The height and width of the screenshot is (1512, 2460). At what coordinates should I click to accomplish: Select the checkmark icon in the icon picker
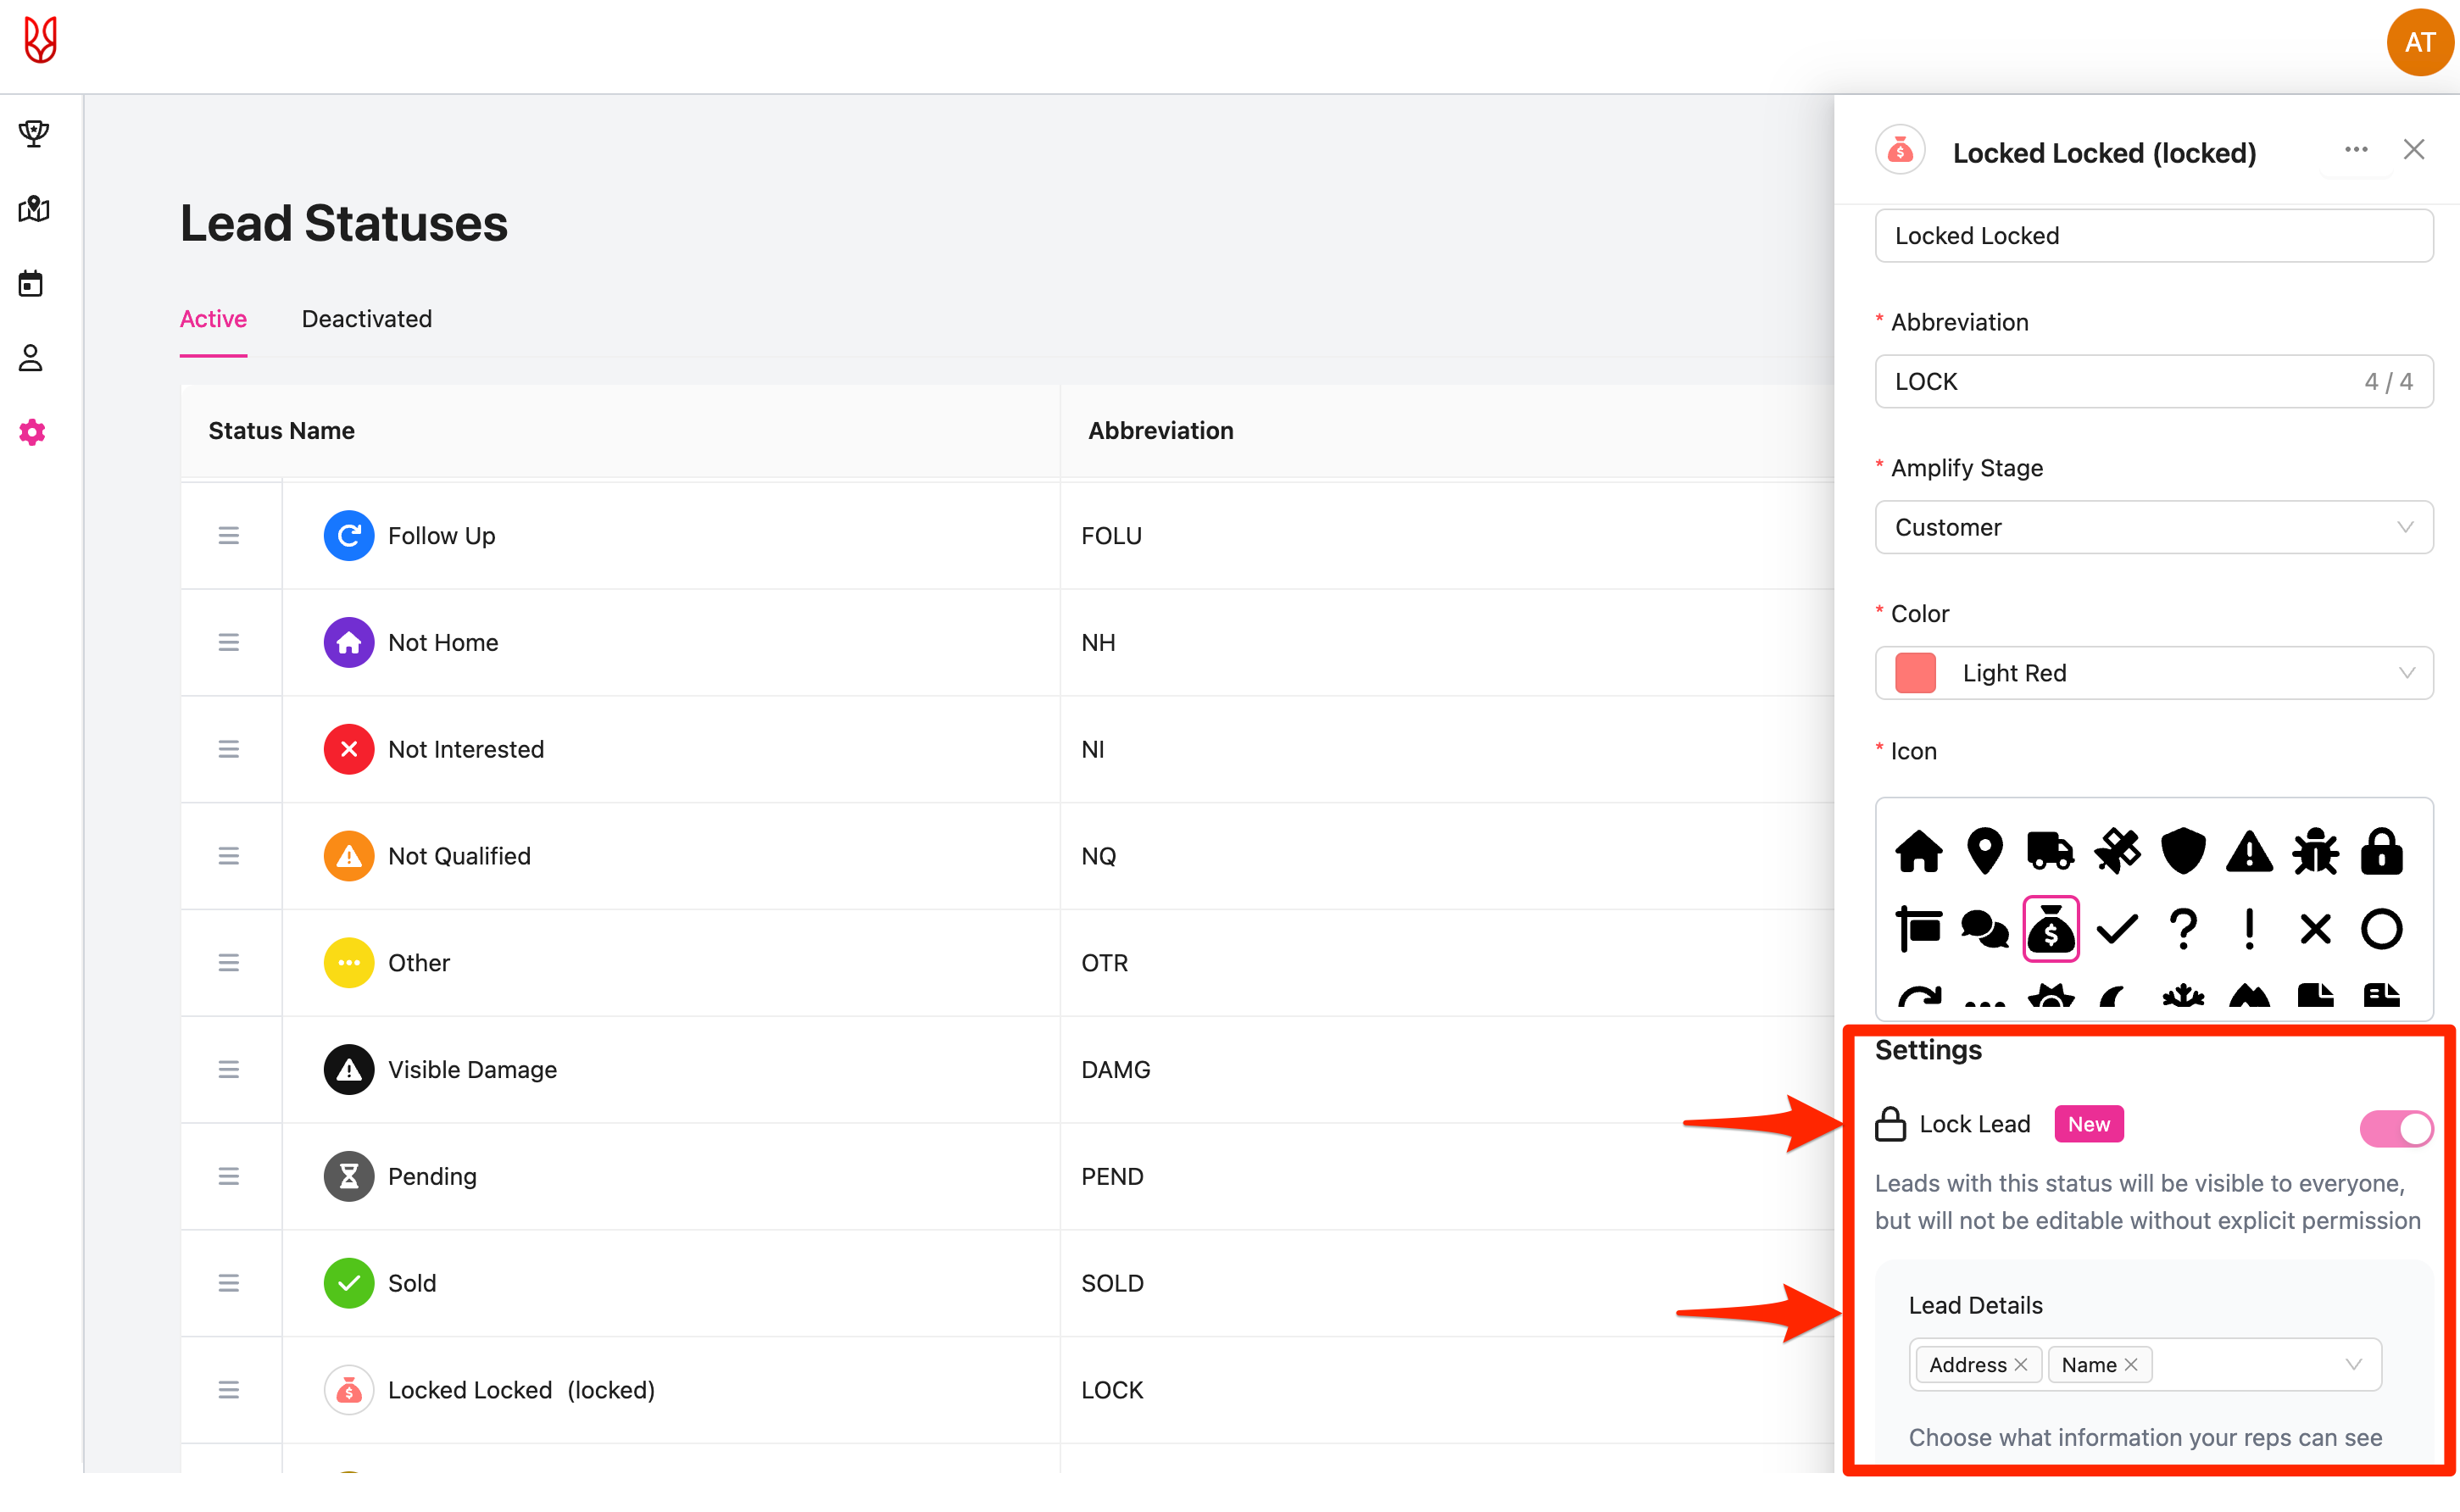(x=2117, y=929)
